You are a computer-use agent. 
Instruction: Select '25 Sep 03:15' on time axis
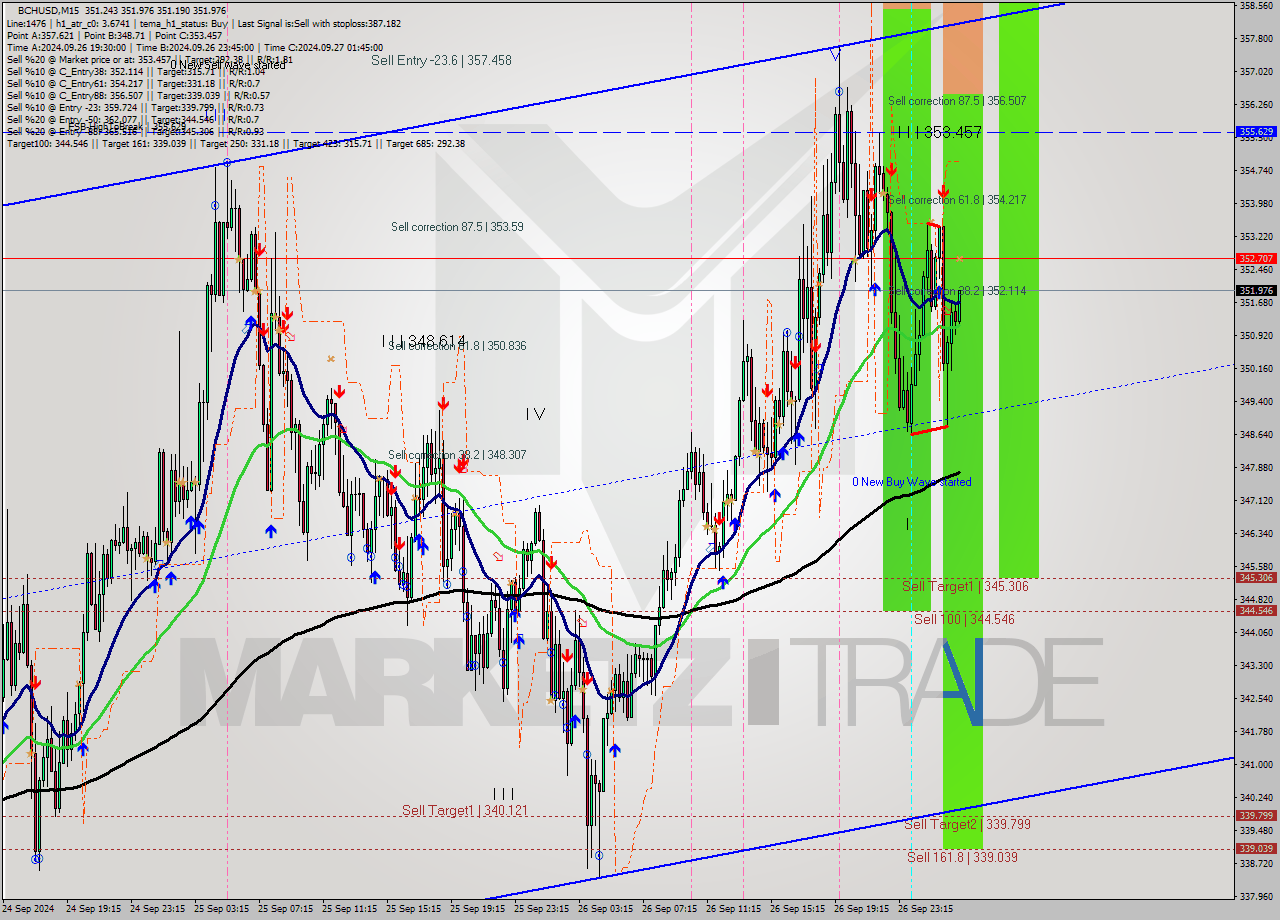[x=221, y=909]
